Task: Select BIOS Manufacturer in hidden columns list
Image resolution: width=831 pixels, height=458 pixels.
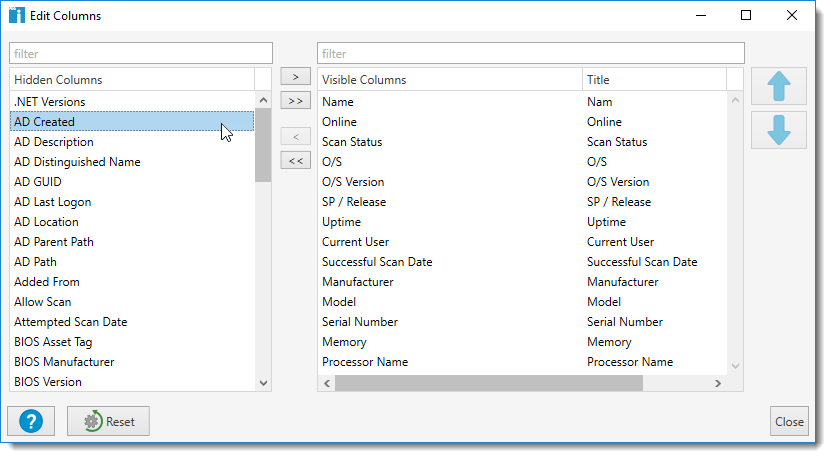Action: tap(64, 362)
